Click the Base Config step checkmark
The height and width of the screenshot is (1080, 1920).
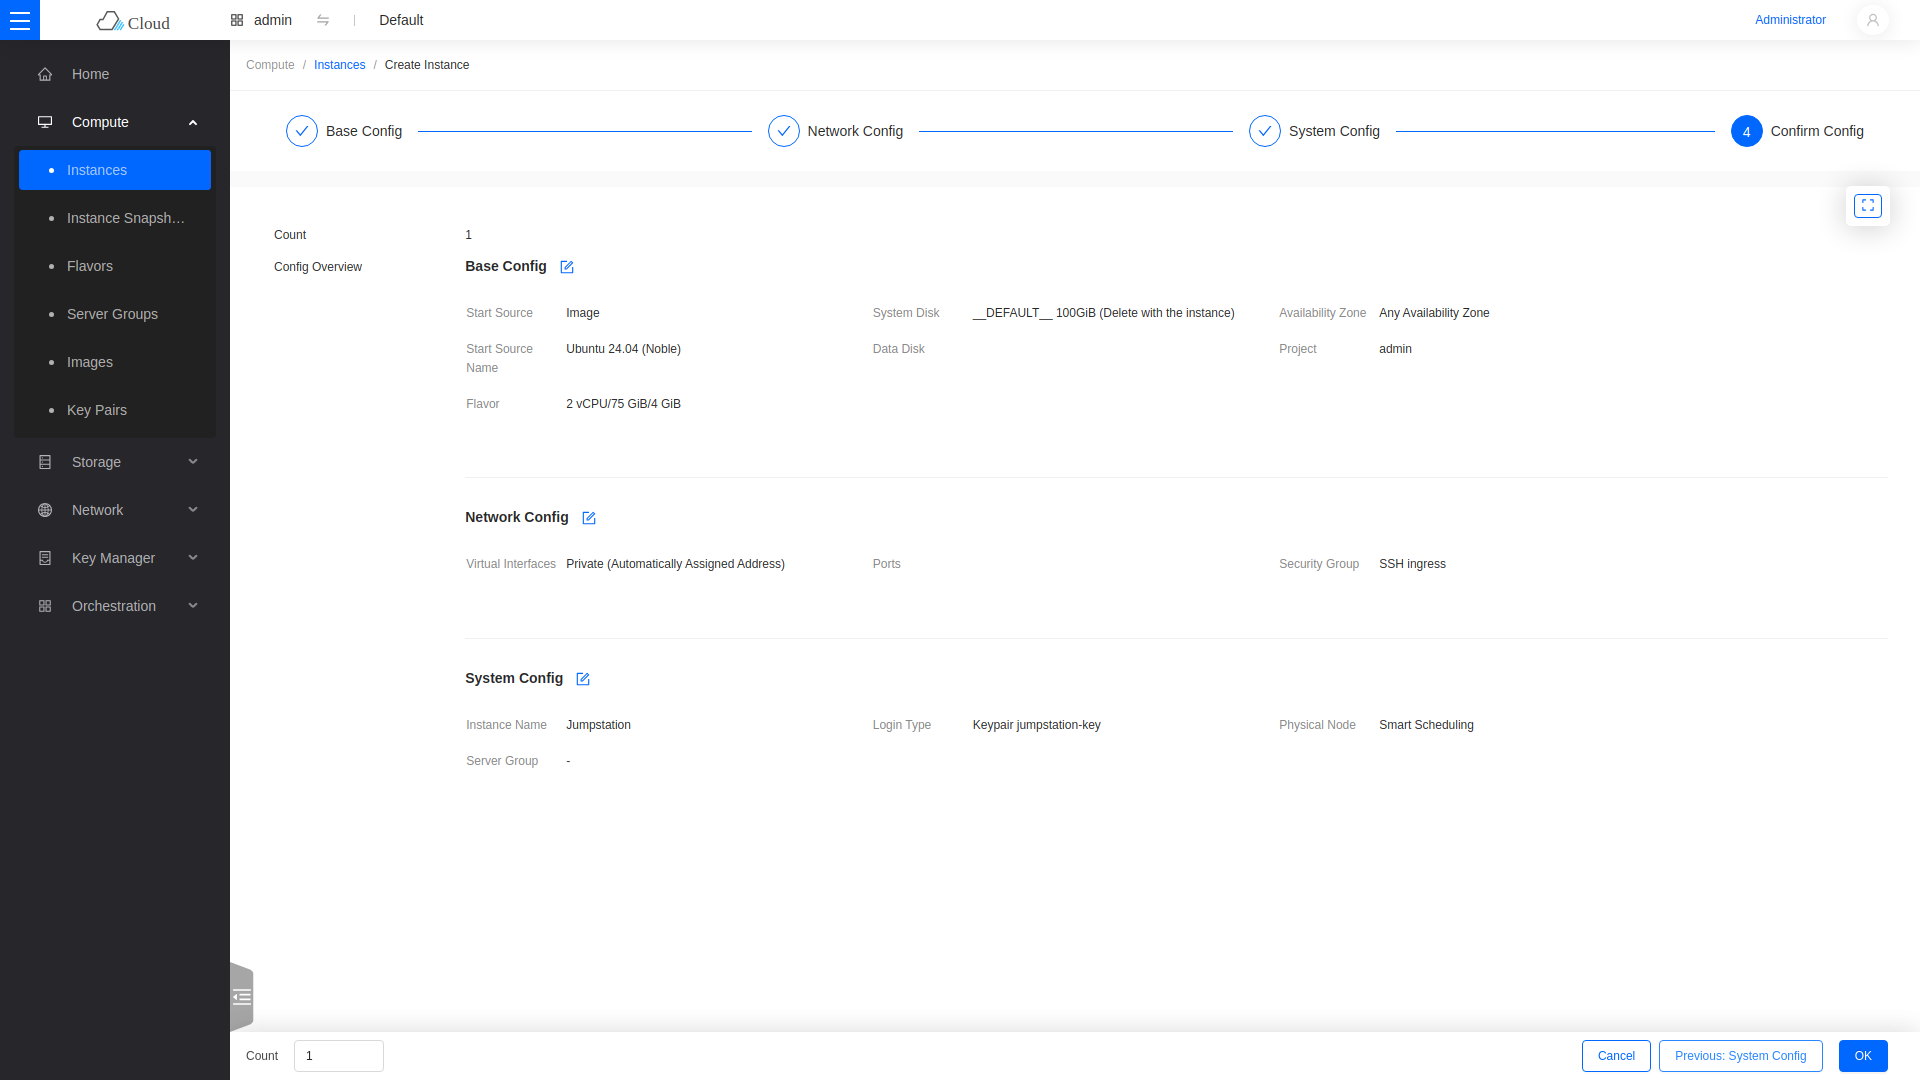(302, 131)
